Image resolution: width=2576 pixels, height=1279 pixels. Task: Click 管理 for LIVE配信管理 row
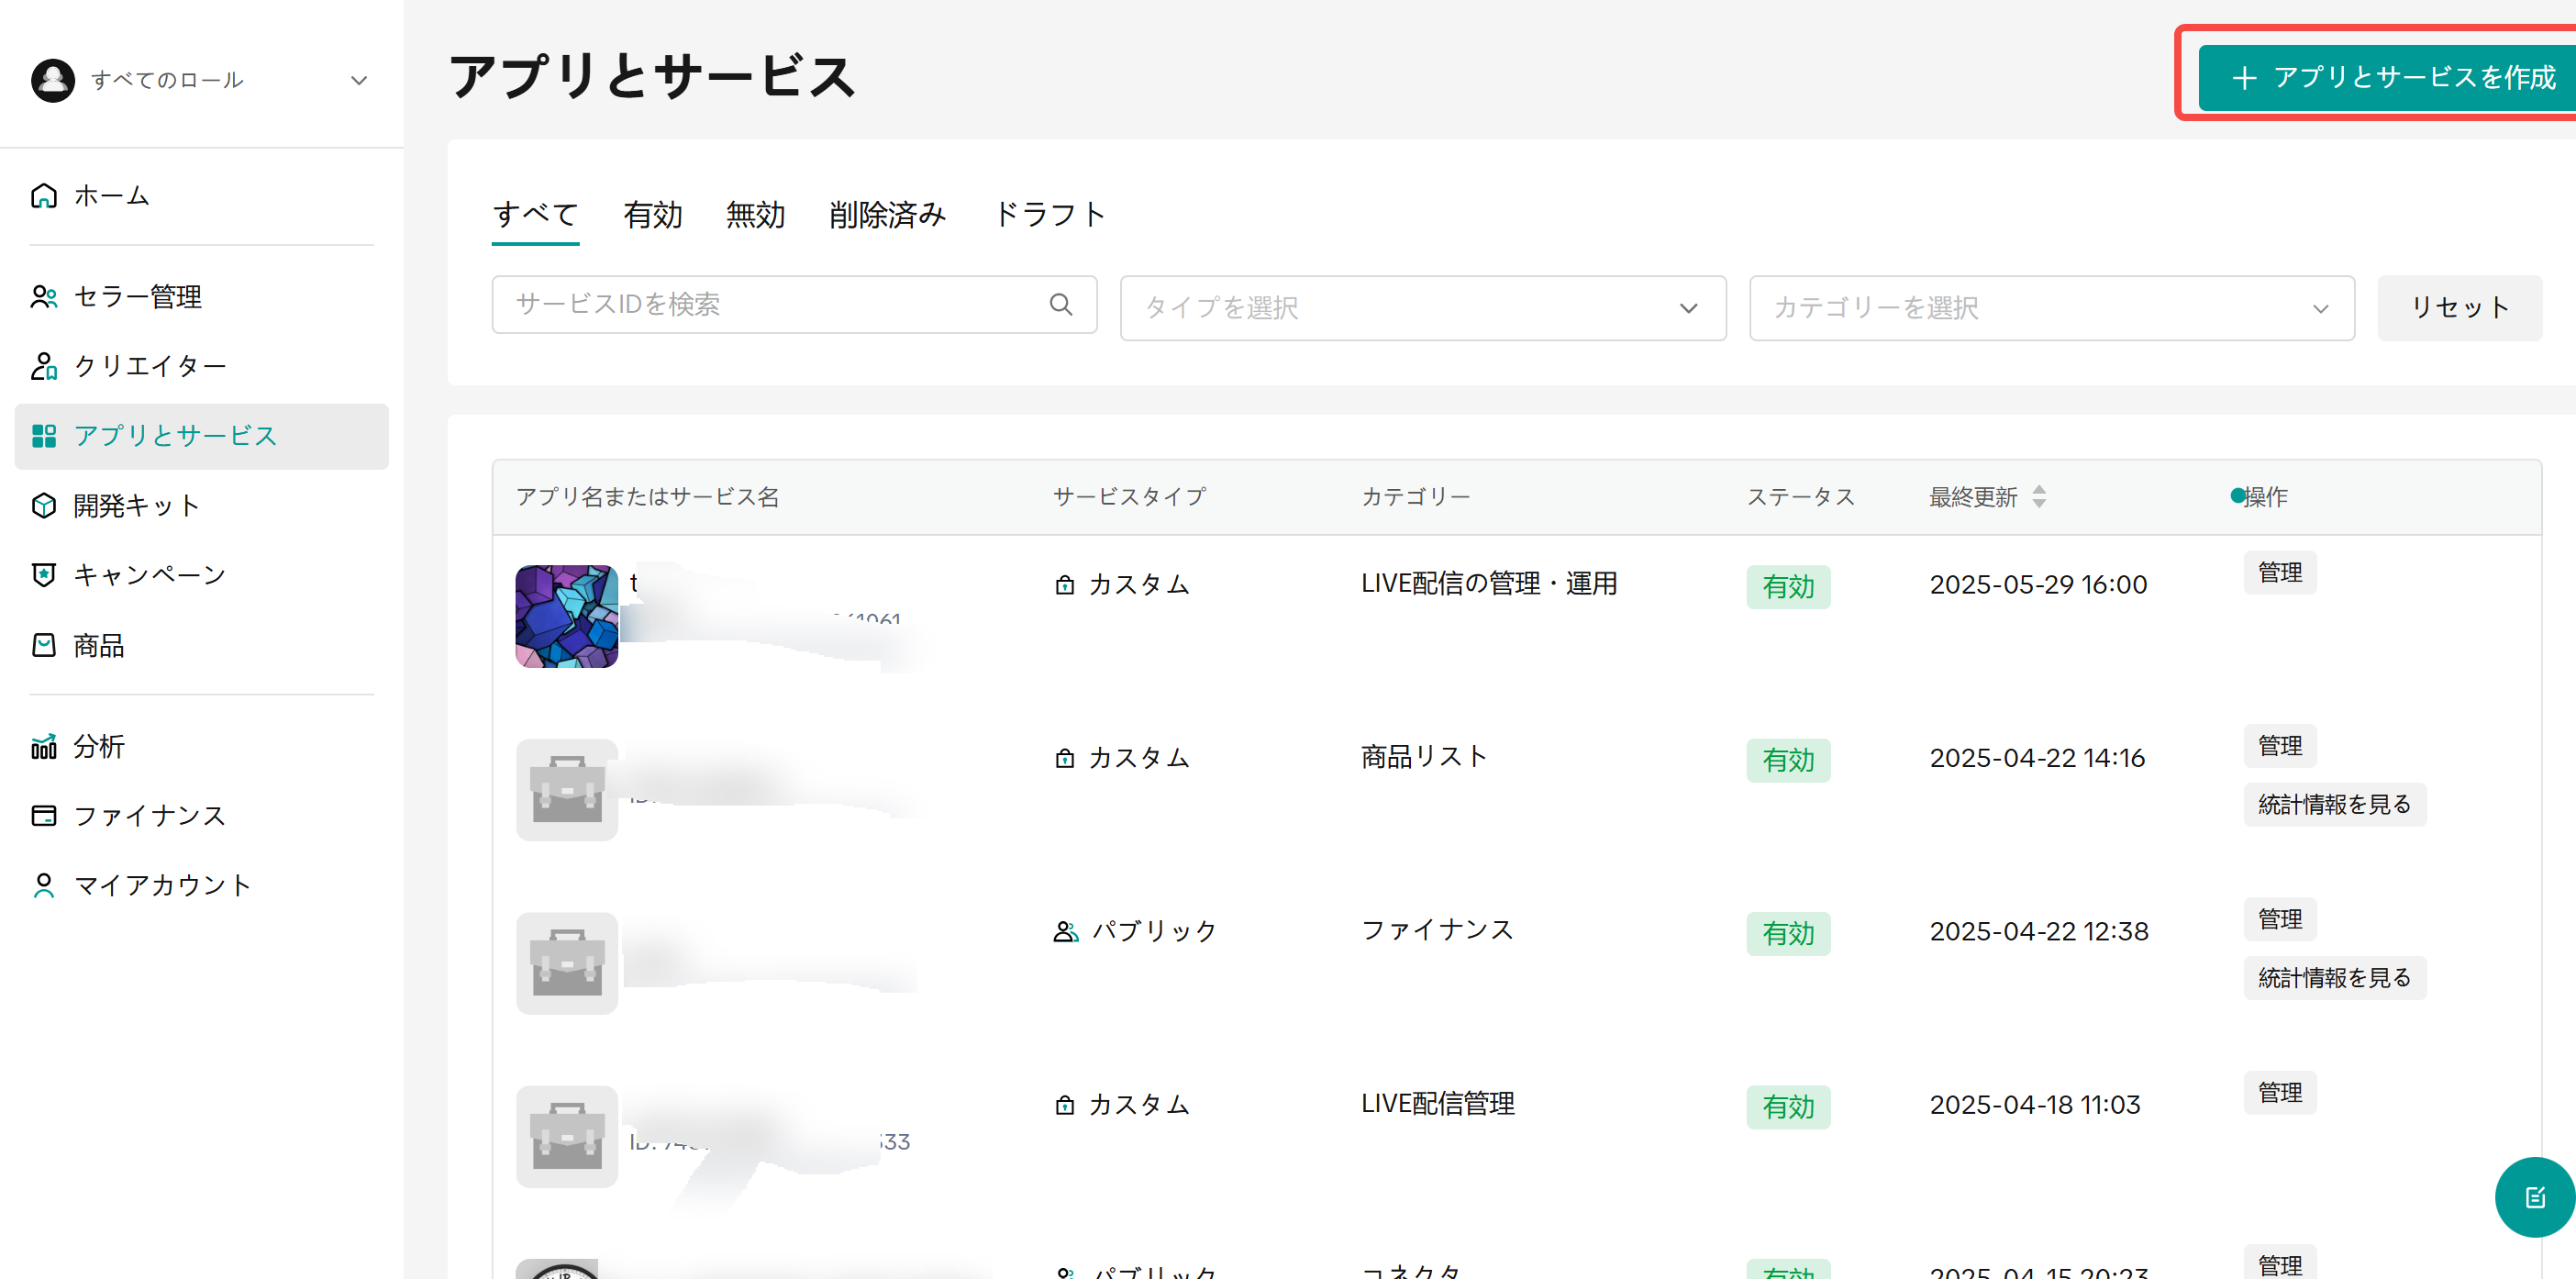point(2280,1093)
